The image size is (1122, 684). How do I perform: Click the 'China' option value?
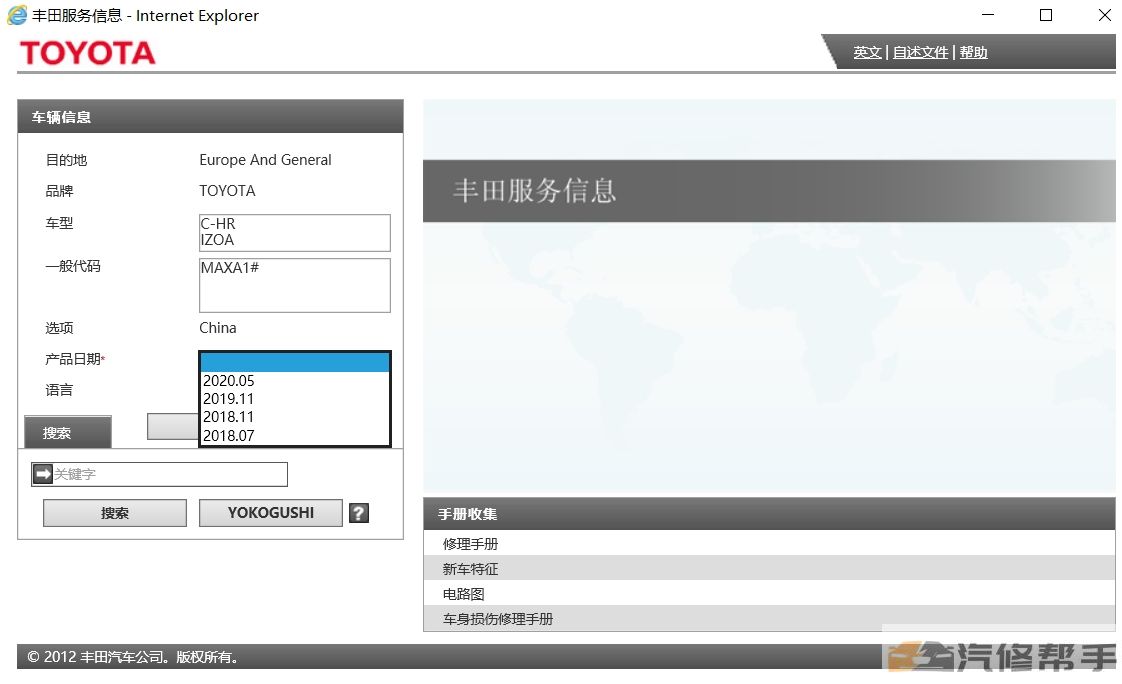pyautogui.click(x=218, y=328)
